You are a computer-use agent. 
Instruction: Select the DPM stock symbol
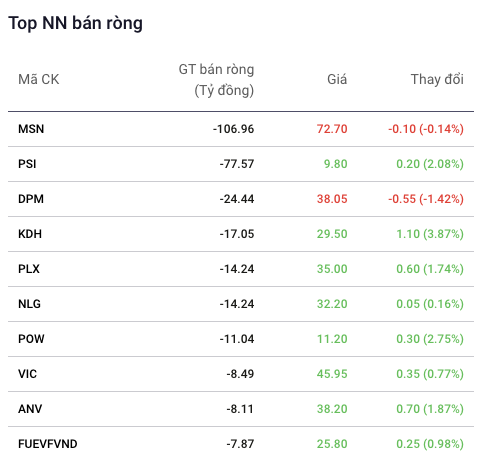[x=31, y=199]
